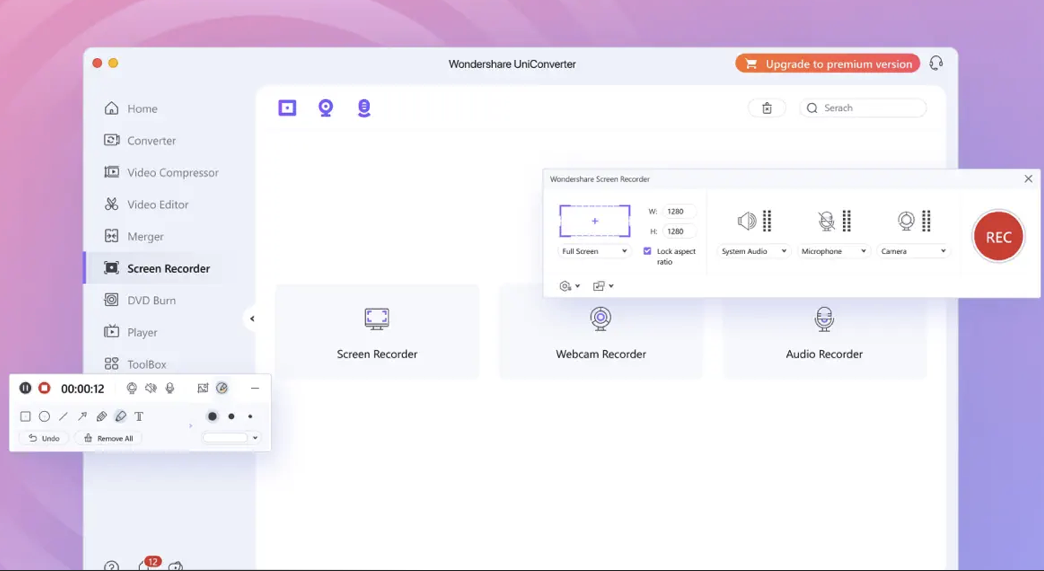Open the Microphone dropdown
Screen dimensions: 1044x571
pyautogui.click(x=834, y=251)
